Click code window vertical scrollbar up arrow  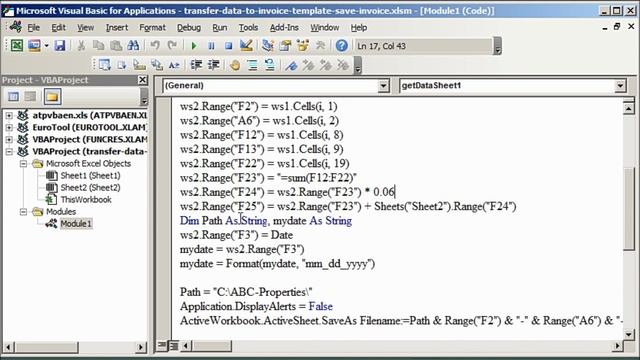point(629,108)
